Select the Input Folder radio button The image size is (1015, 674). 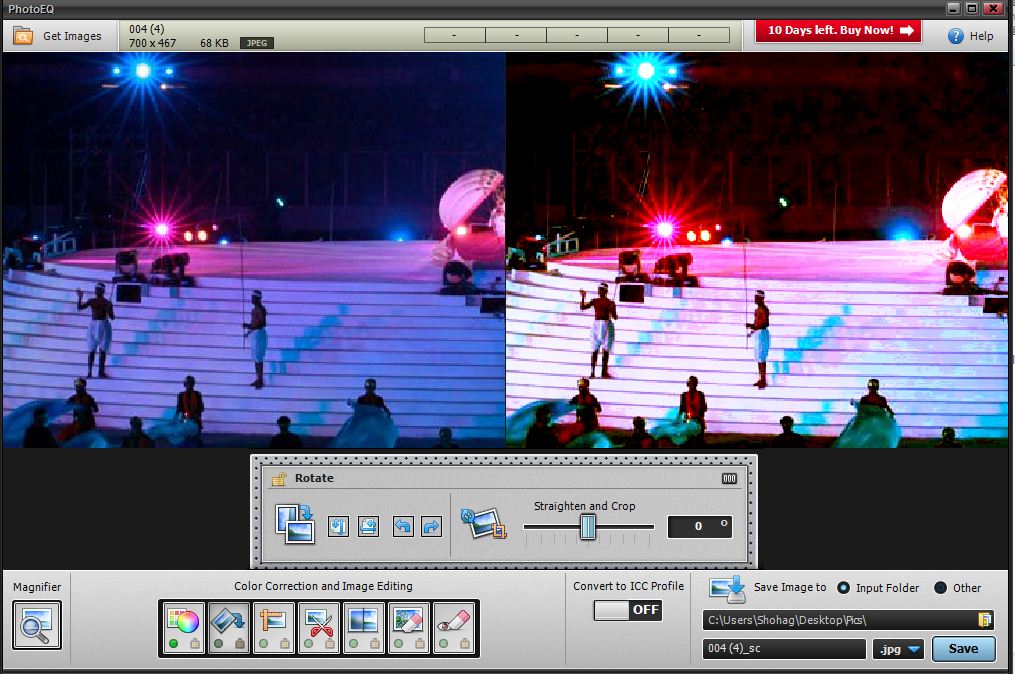point(843,588)
